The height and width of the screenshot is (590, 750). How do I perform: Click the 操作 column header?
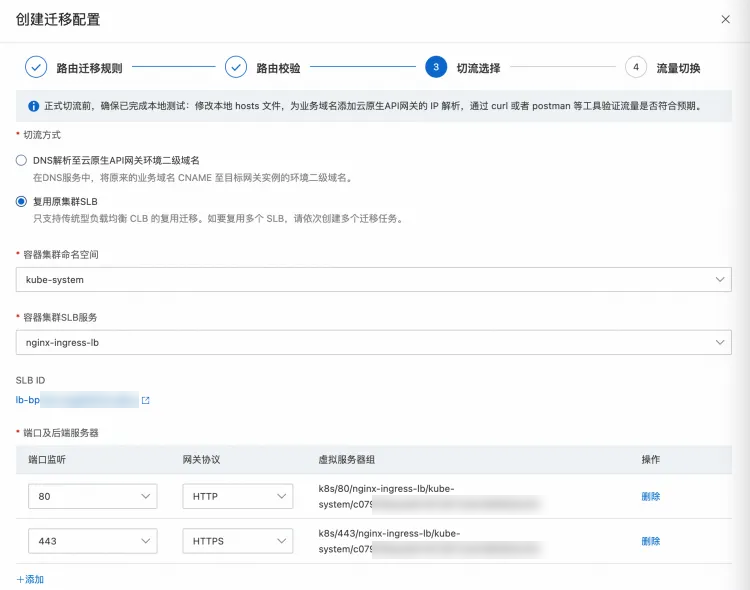(651, 459)
